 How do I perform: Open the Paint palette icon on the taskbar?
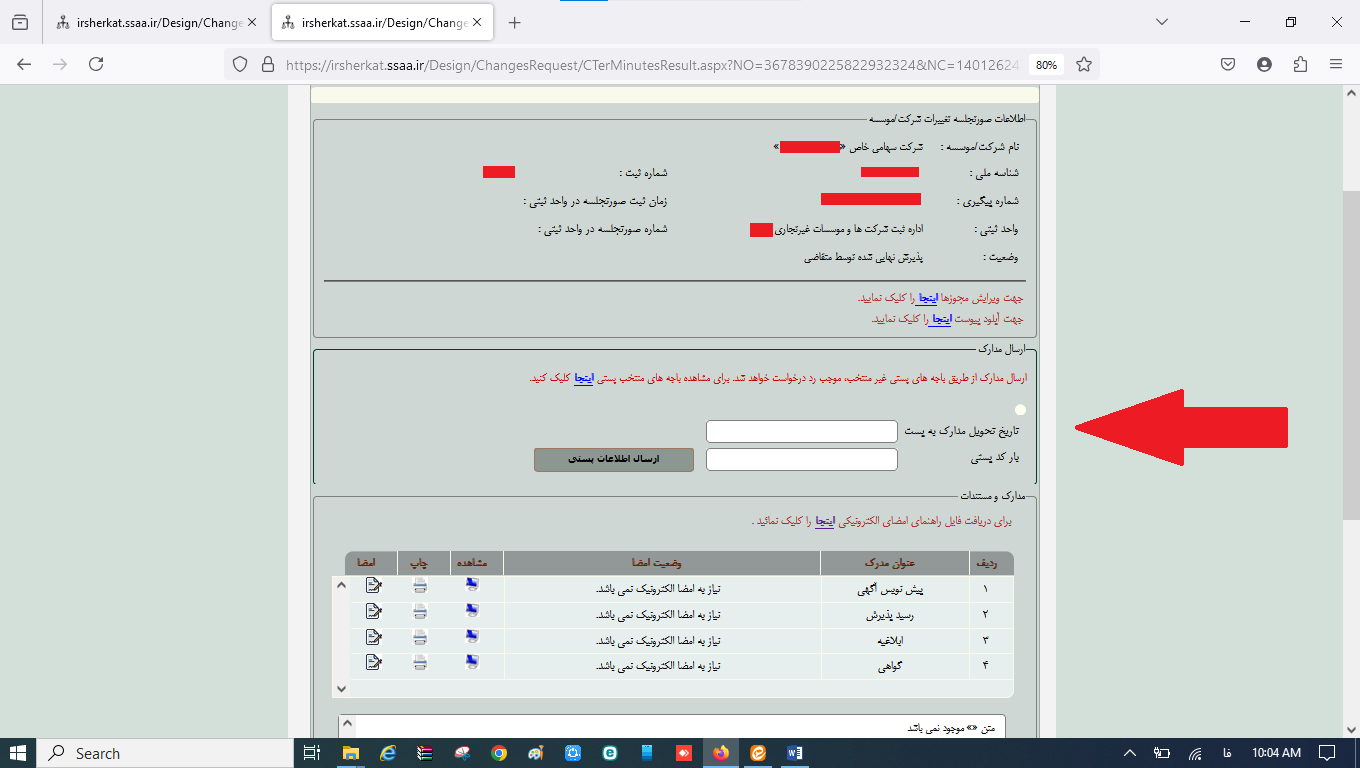(536, 753)
